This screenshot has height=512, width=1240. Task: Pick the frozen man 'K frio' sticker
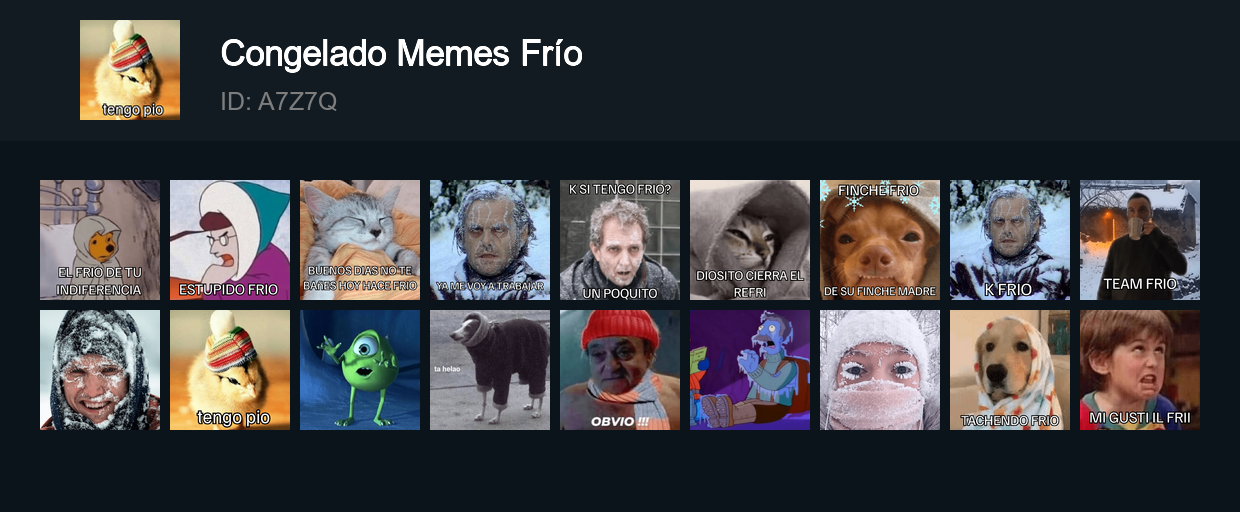(1010, 240)
